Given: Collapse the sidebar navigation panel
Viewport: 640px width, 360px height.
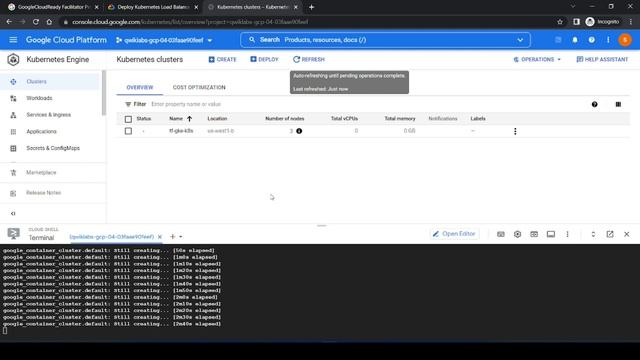Looking at the screenshot, I should 13,213.
